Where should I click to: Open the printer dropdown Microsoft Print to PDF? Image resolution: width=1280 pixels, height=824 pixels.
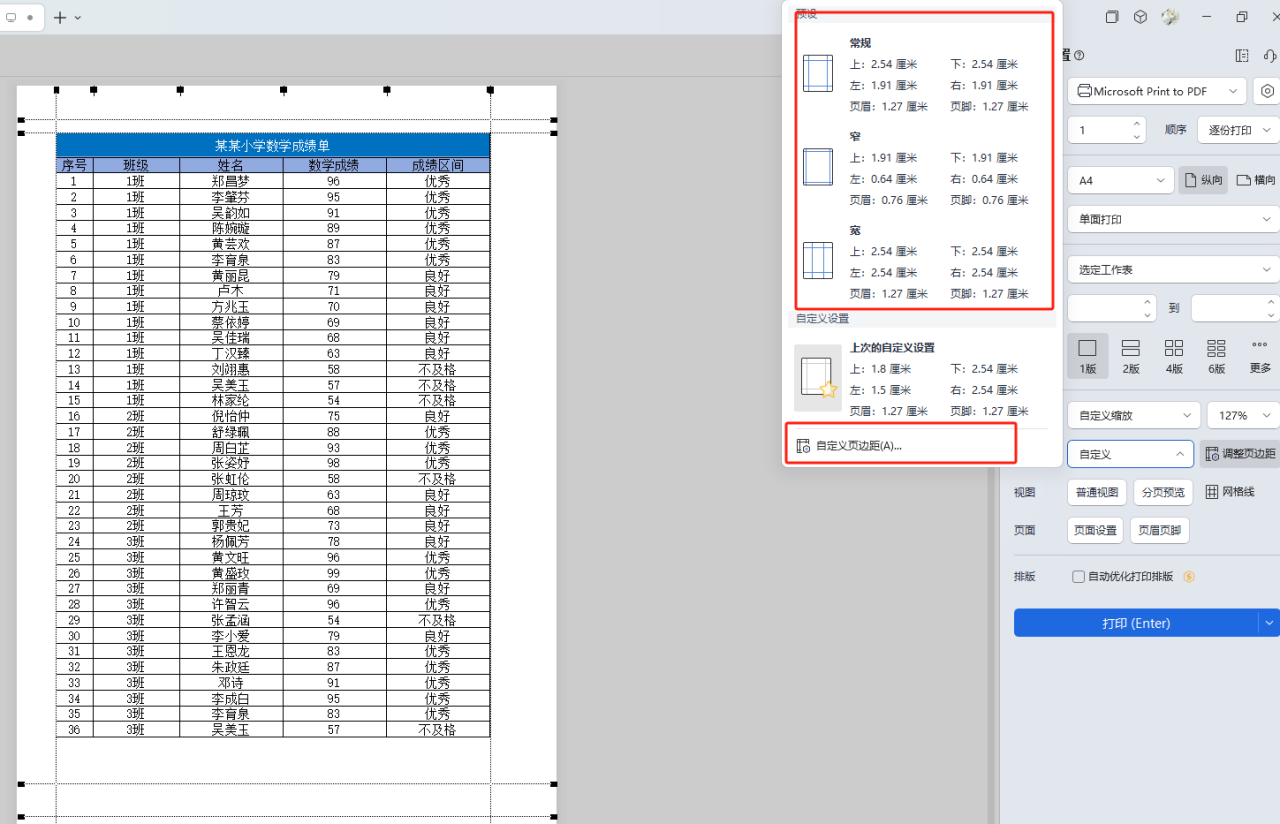1157,91
